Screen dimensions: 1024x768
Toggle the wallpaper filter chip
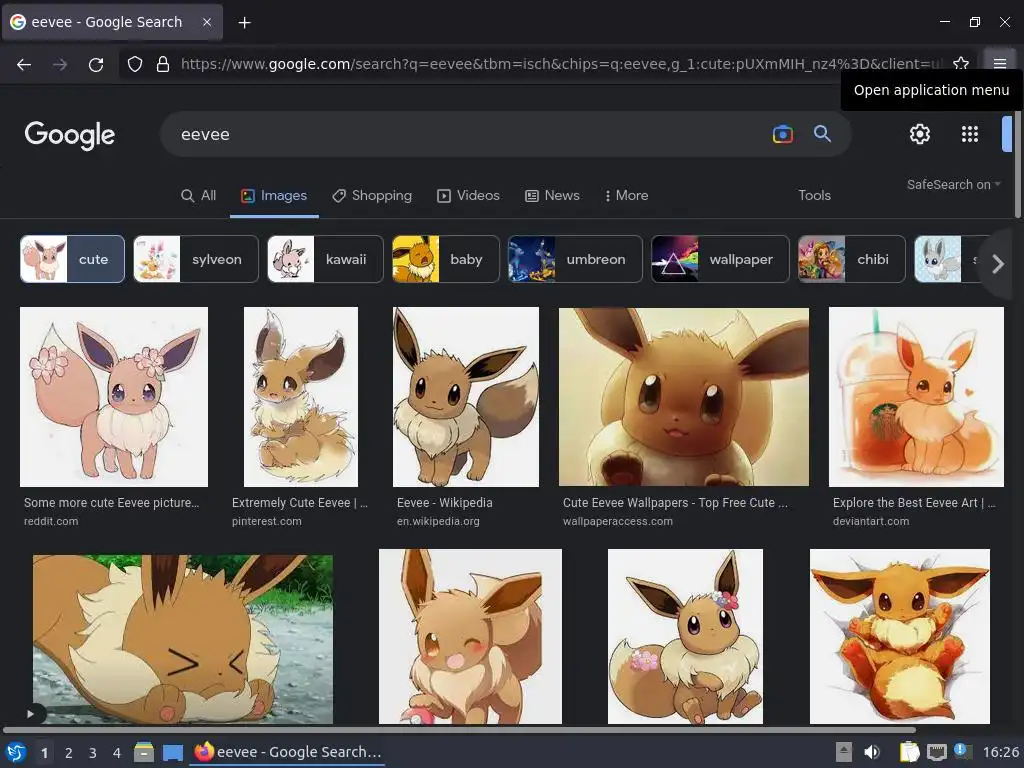point(720,259)
